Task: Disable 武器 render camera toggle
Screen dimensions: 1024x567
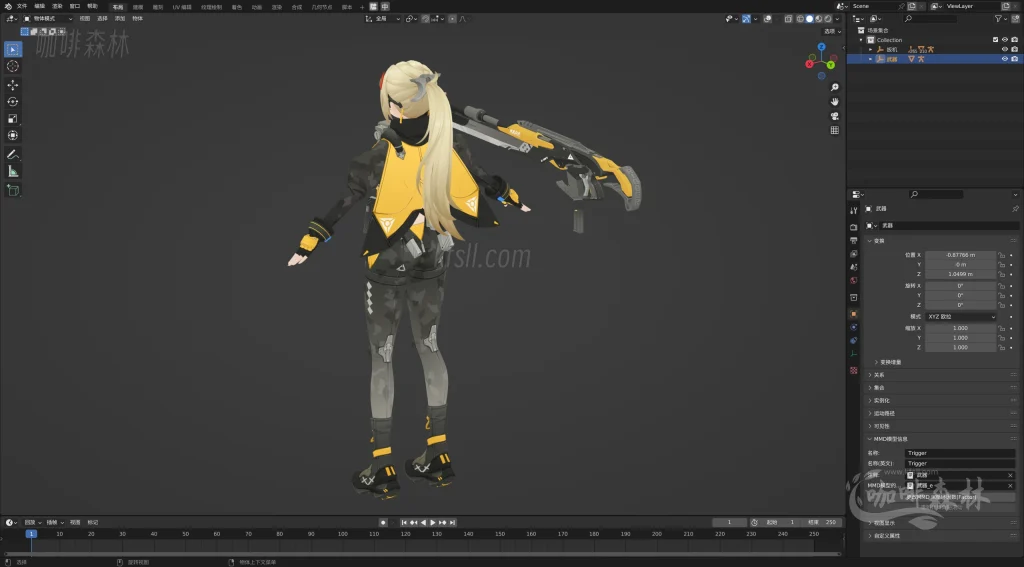Action: [1015, 59]
